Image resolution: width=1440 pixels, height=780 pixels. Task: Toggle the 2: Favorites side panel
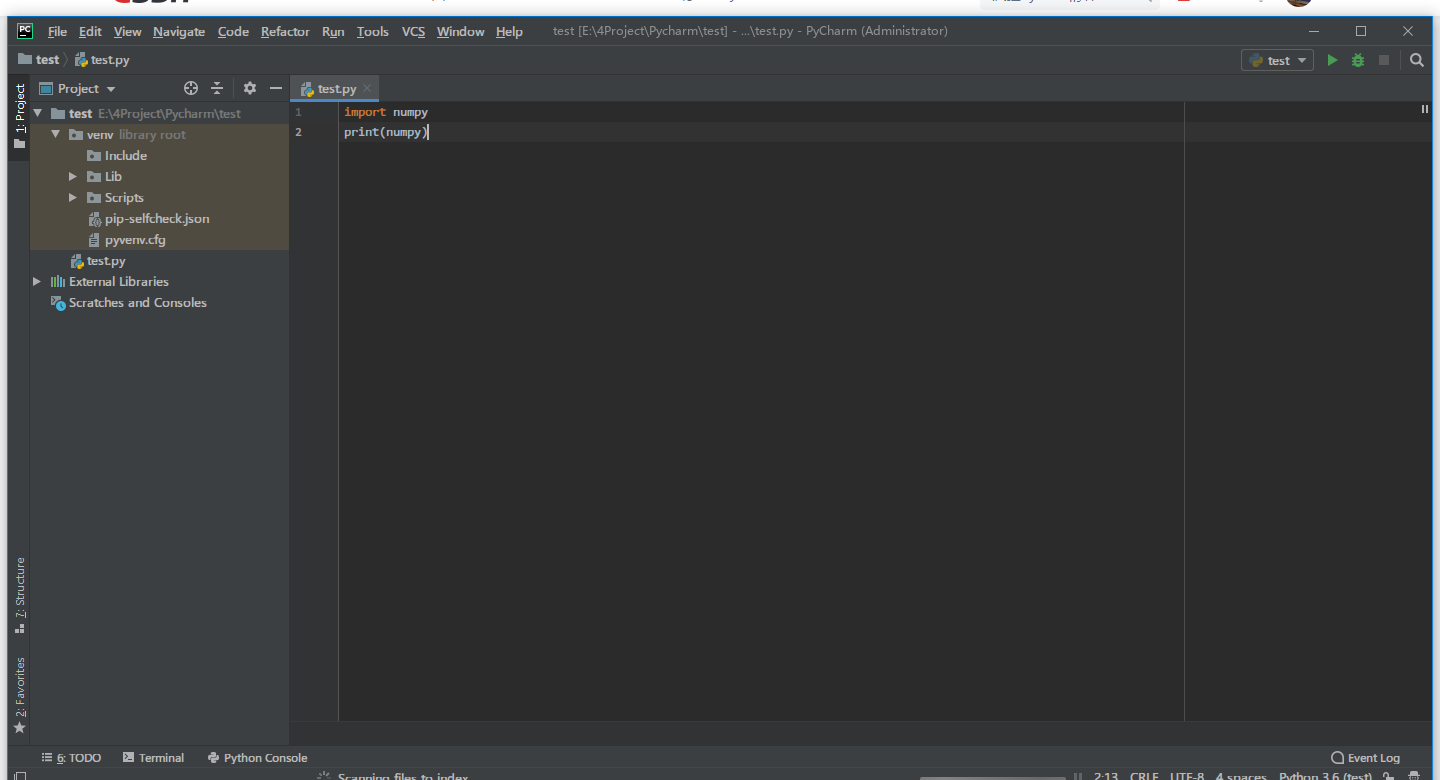pos(19,694)
